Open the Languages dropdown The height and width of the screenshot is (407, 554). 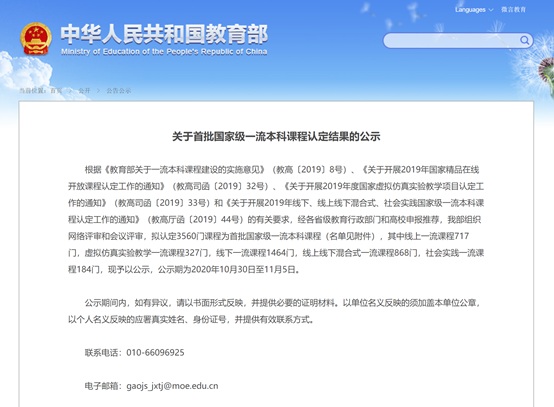pyautogui.click(x=474, y=10)
